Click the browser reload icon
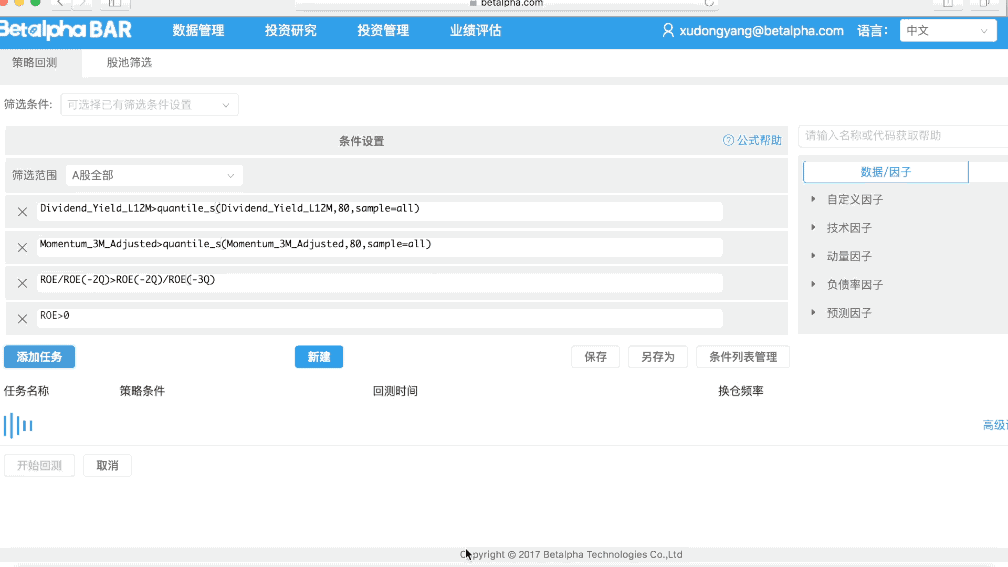 click(x=709, y=3)
